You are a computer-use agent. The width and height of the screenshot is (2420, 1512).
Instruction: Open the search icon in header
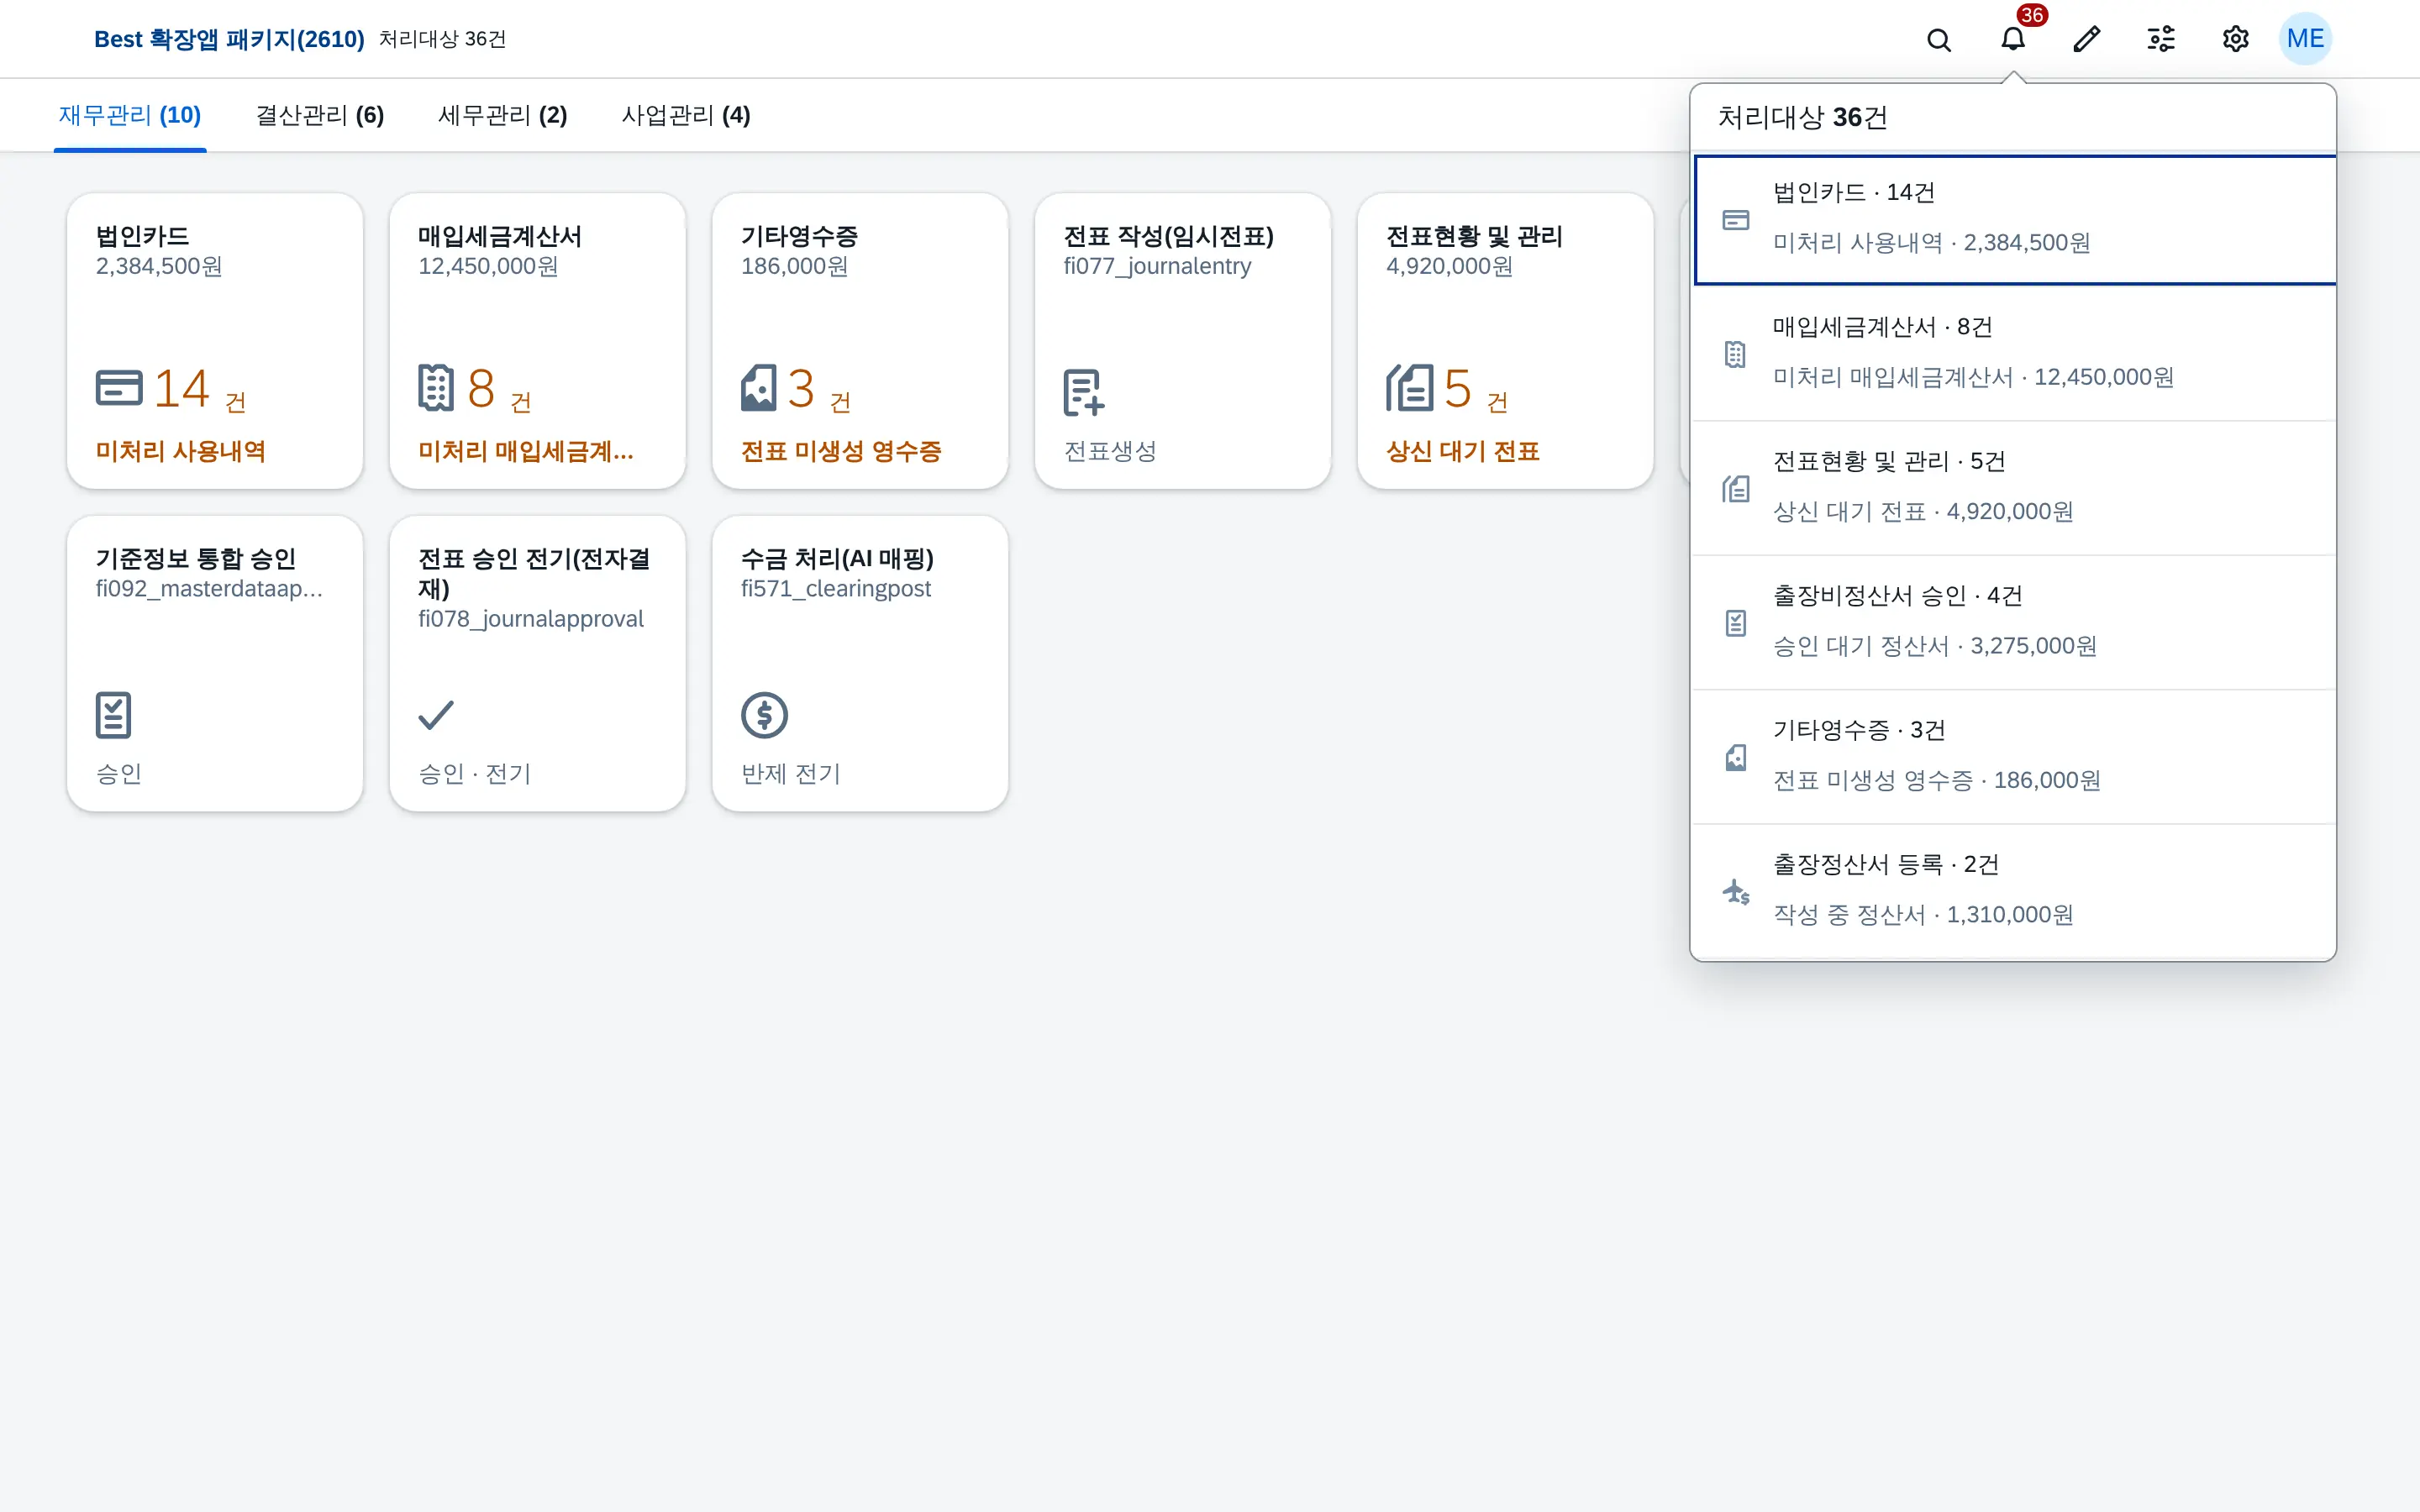coord(1938,39)
